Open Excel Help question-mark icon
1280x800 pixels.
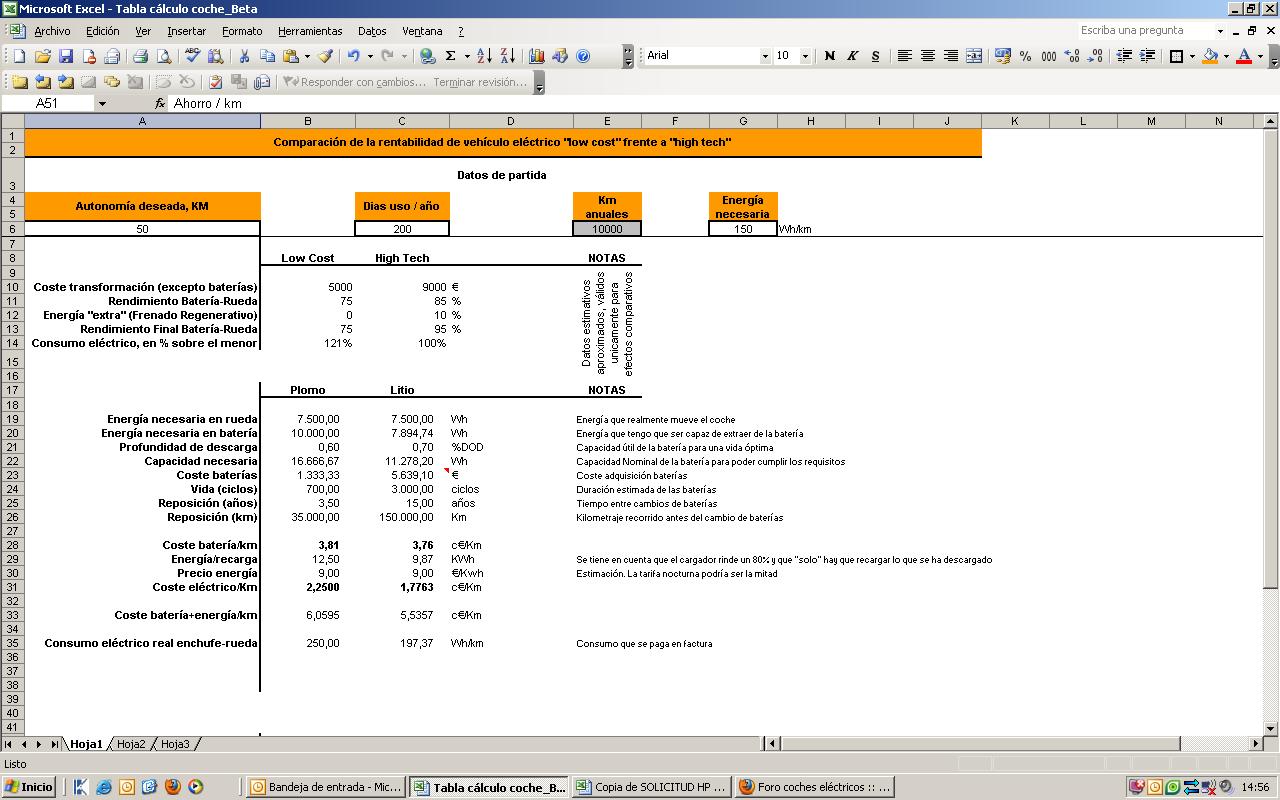click(583, 56)
